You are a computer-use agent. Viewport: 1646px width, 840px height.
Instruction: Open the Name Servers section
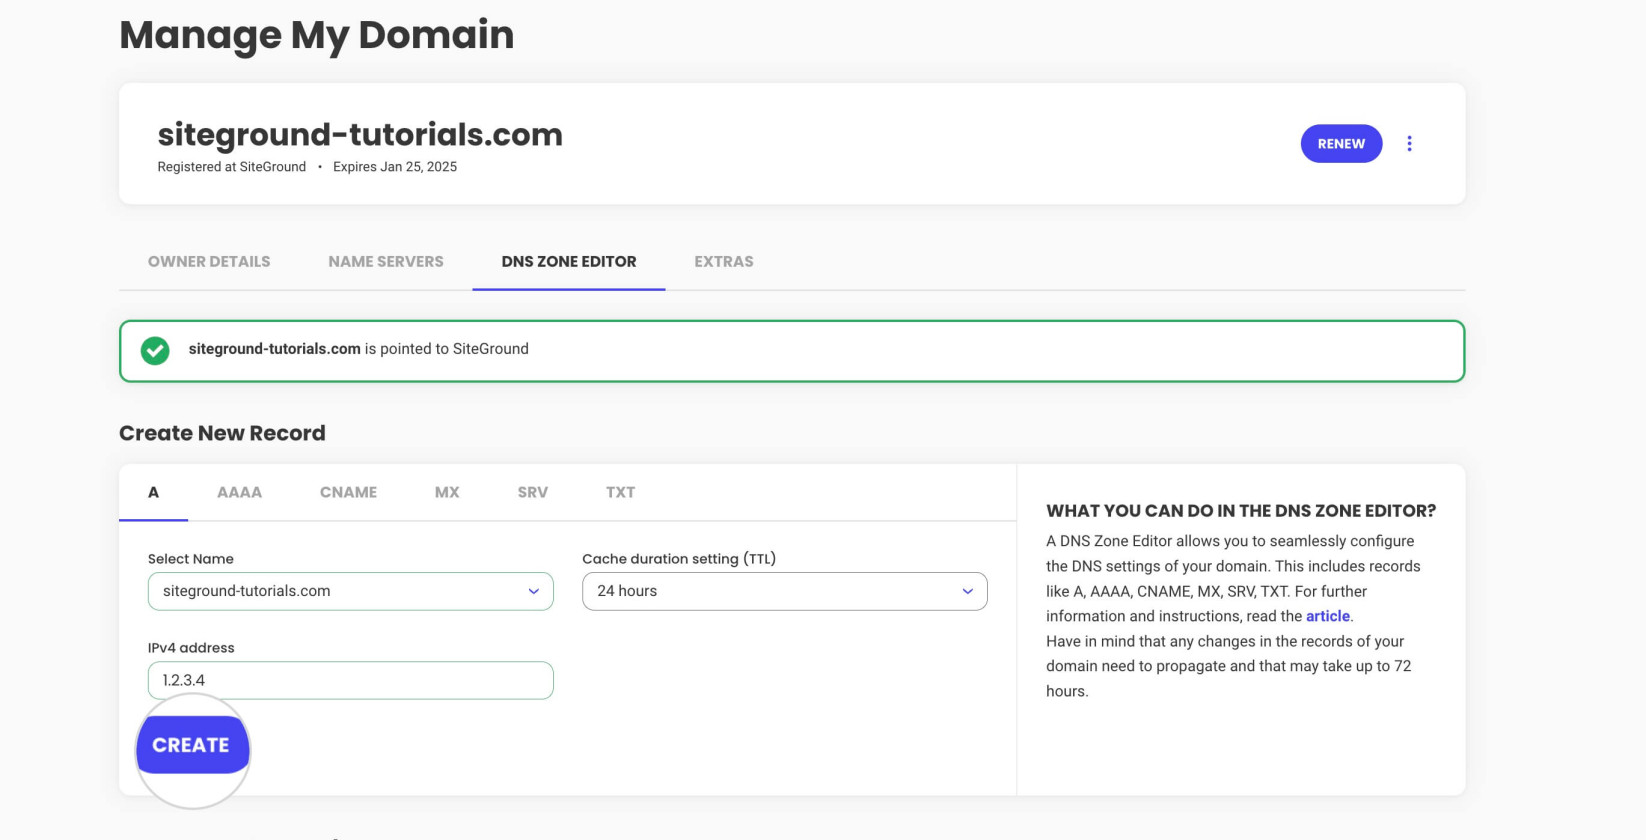pyautogui.click(x=385, y=261)
